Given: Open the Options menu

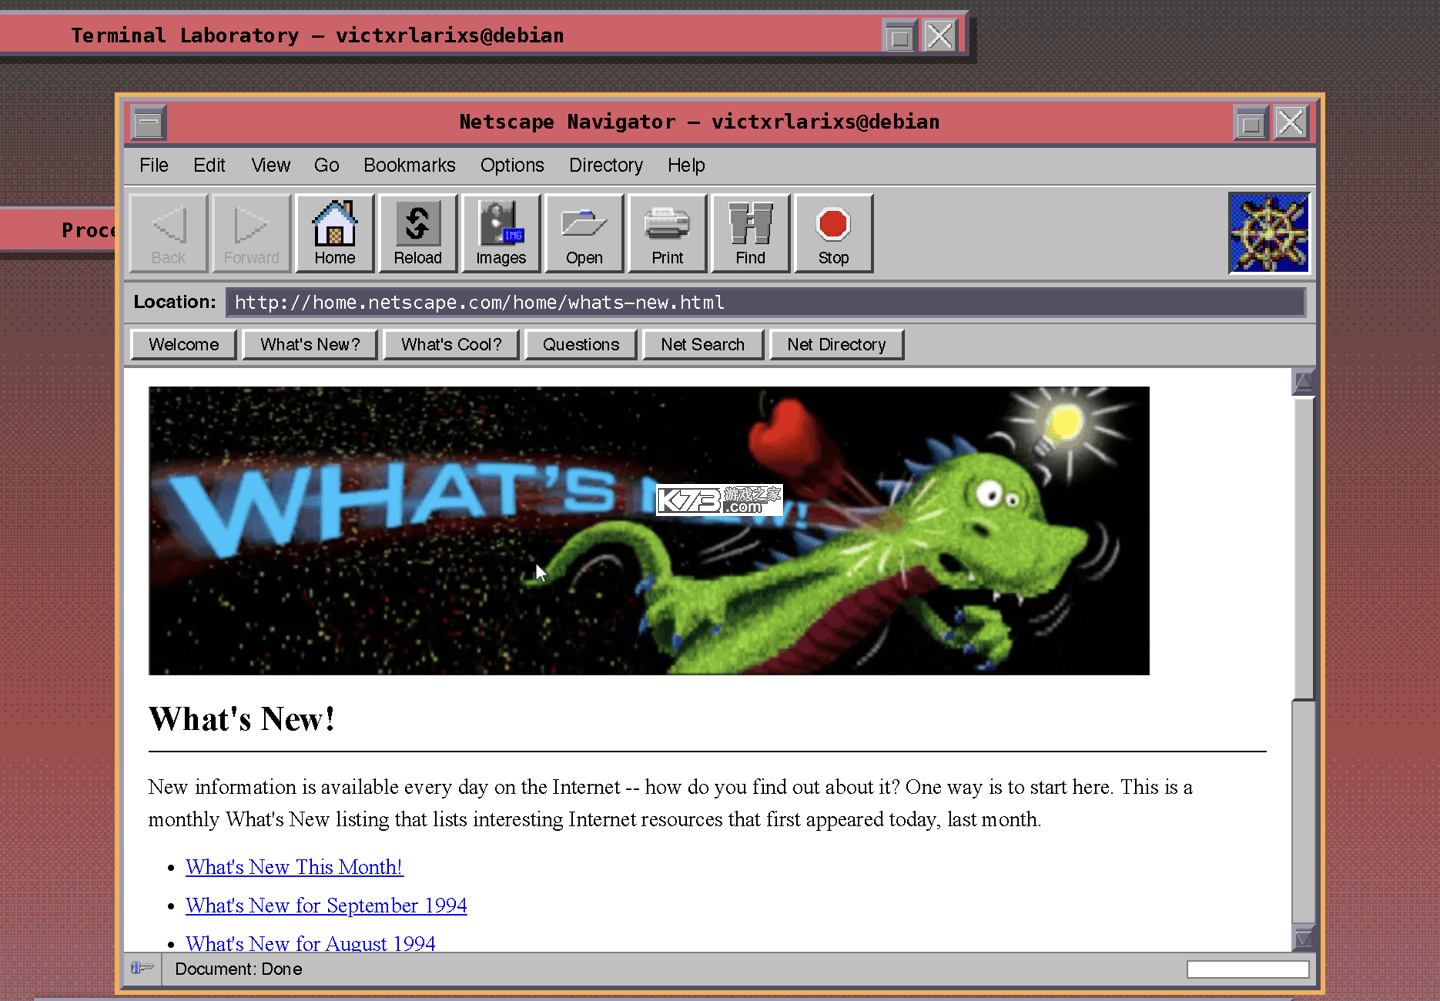Looking at the screenshot, I should (512, 165).
